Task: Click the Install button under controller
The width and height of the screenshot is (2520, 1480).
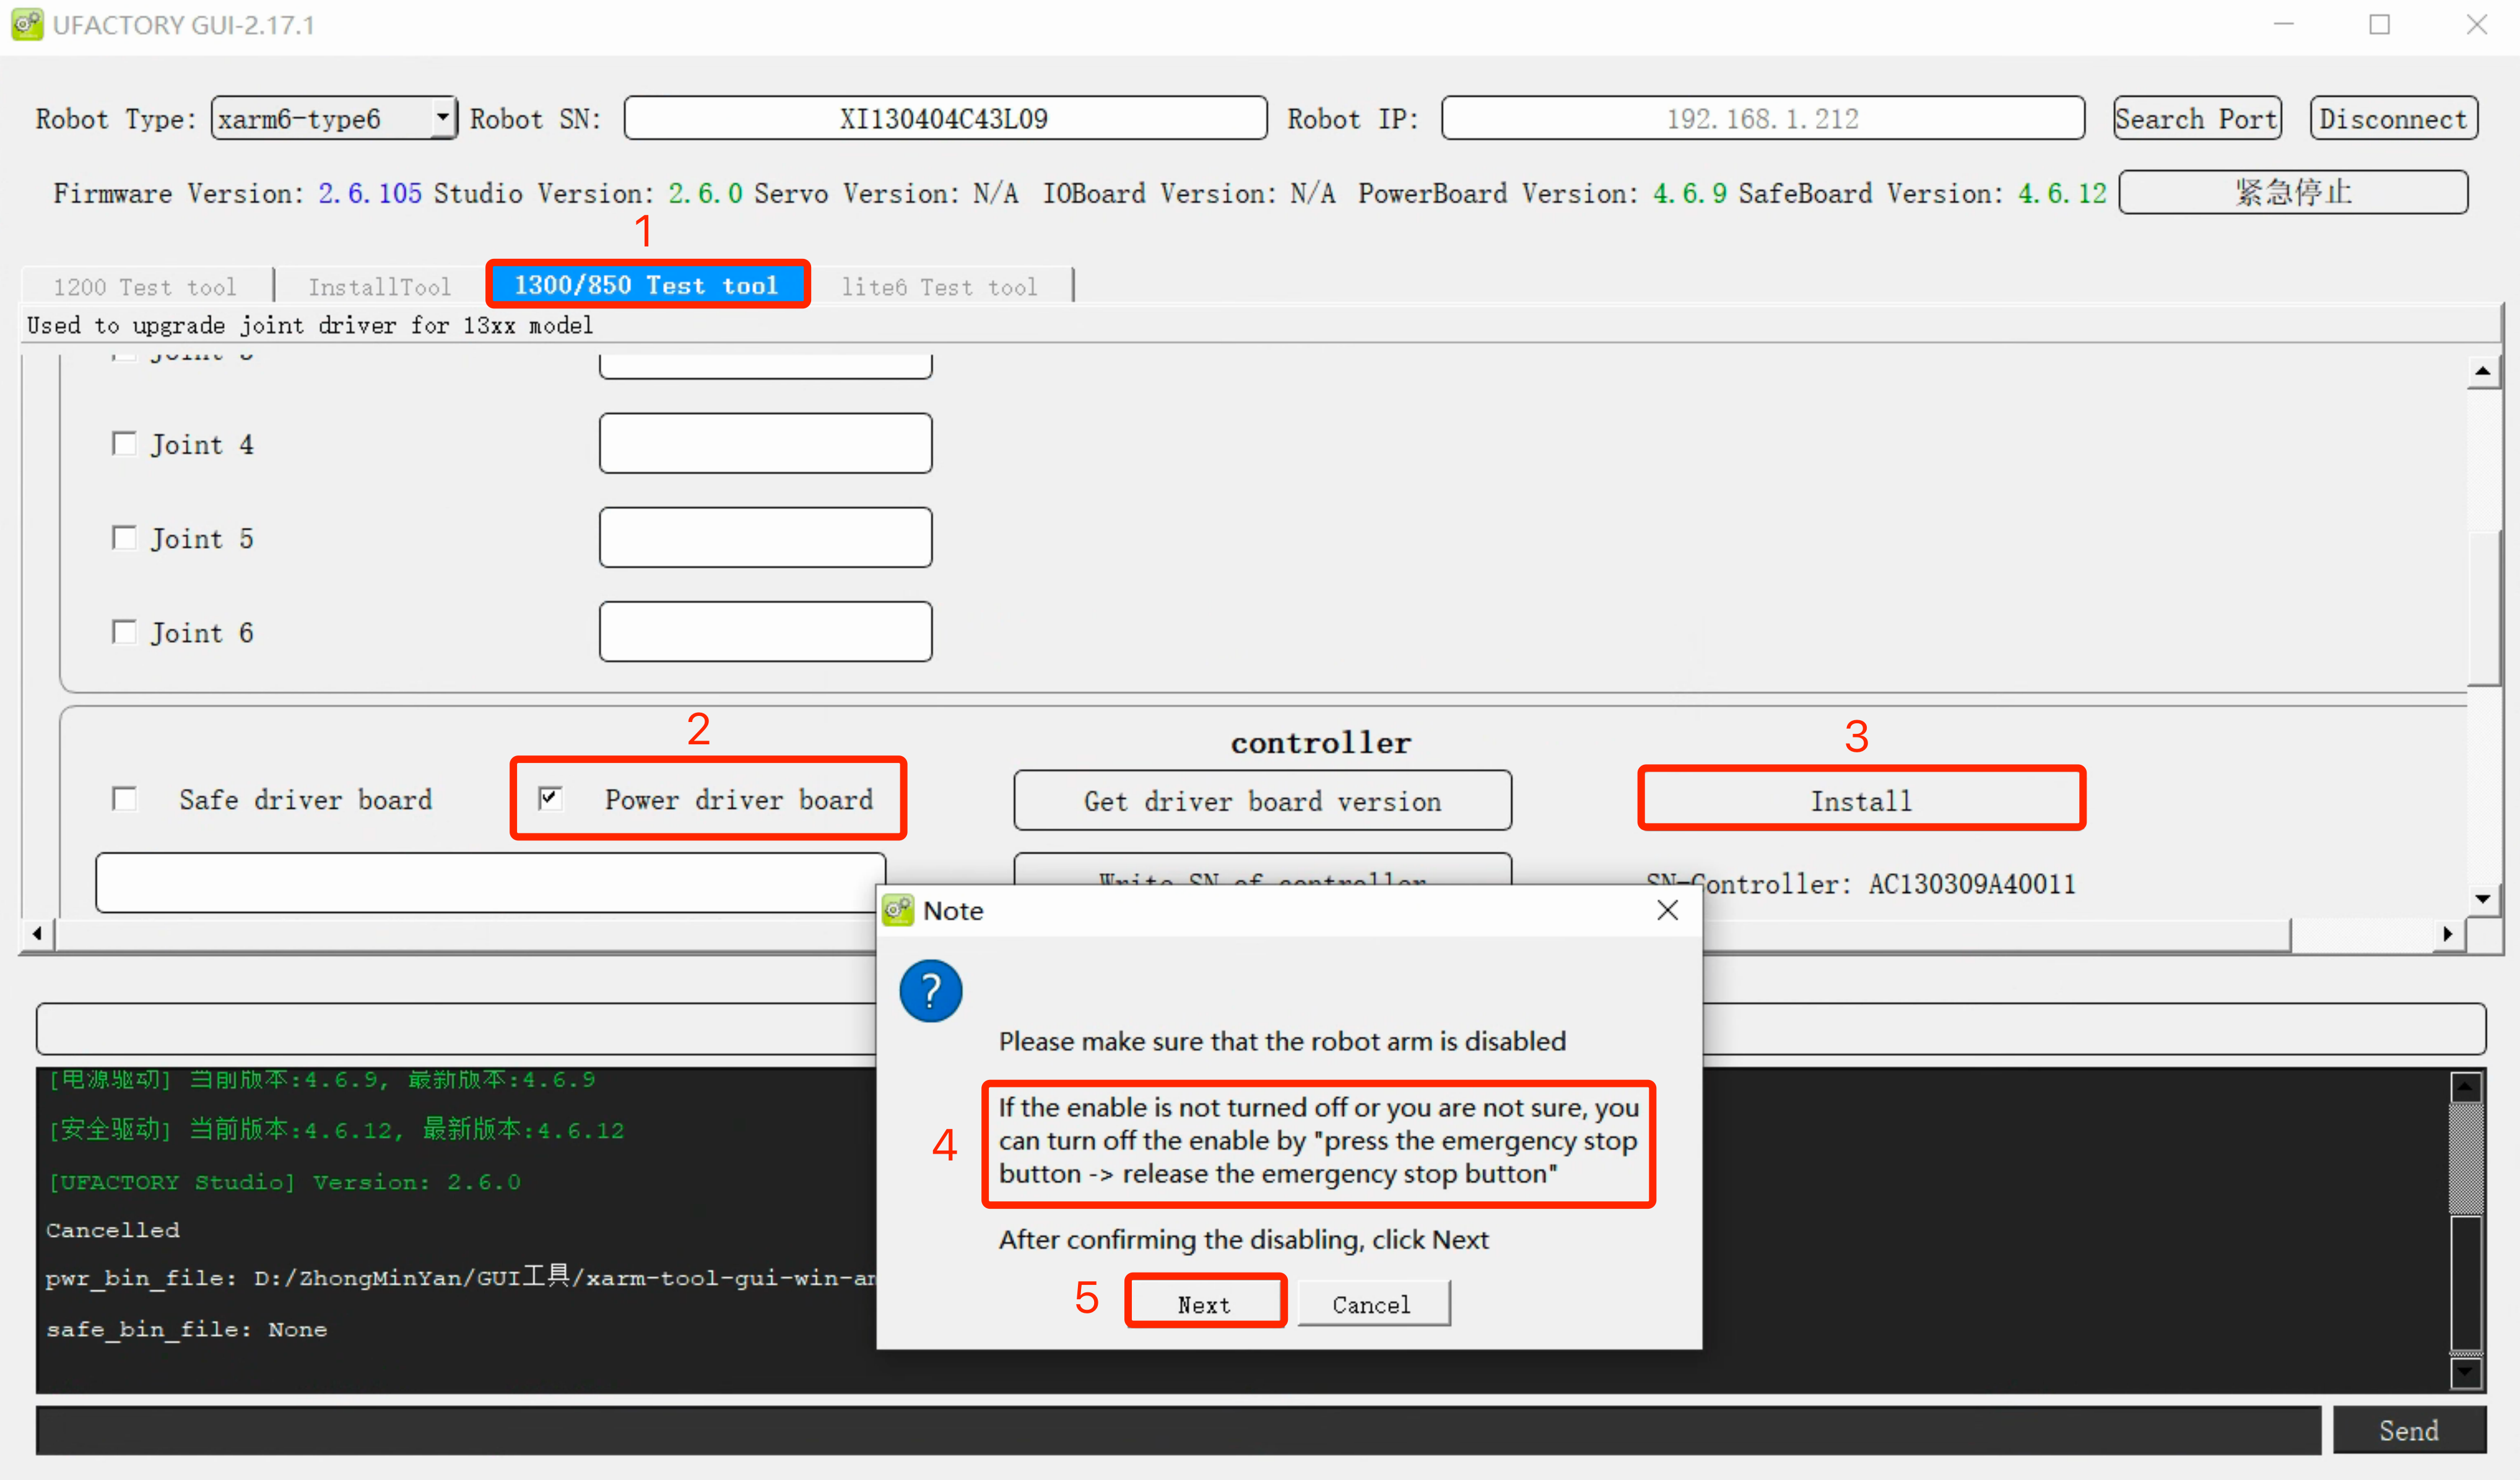Action: point(1861,799)
